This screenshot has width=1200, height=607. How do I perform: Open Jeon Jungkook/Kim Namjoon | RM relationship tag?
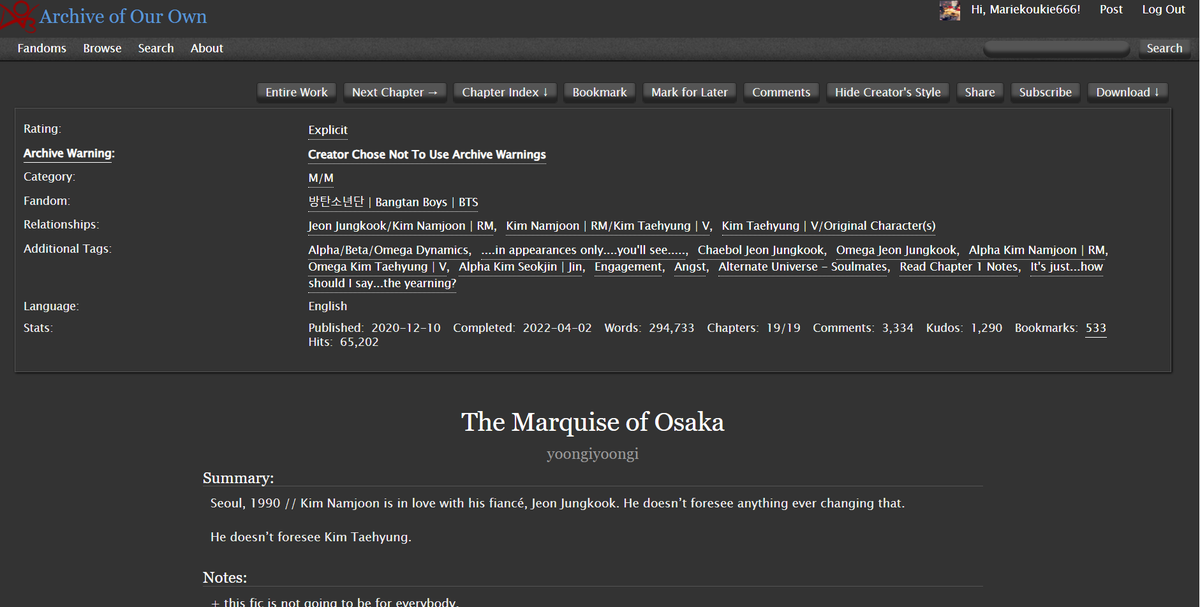point(401,227)
